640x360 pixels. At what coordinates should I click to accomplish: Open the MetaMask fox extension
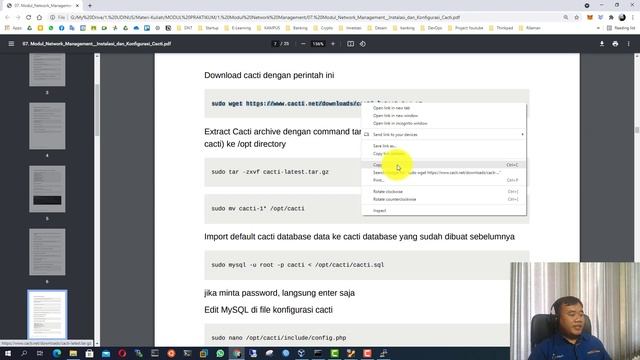click(589, 18)
